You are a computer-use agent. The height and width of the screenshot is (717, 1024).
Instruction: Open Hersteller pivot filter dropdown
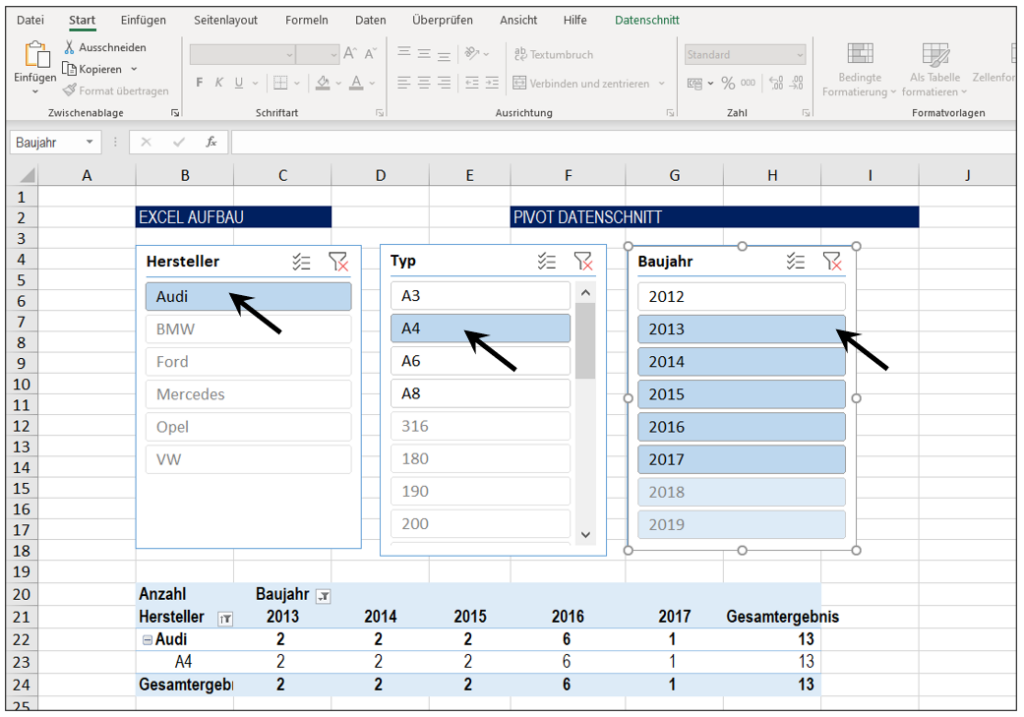[x=225, y=618]
